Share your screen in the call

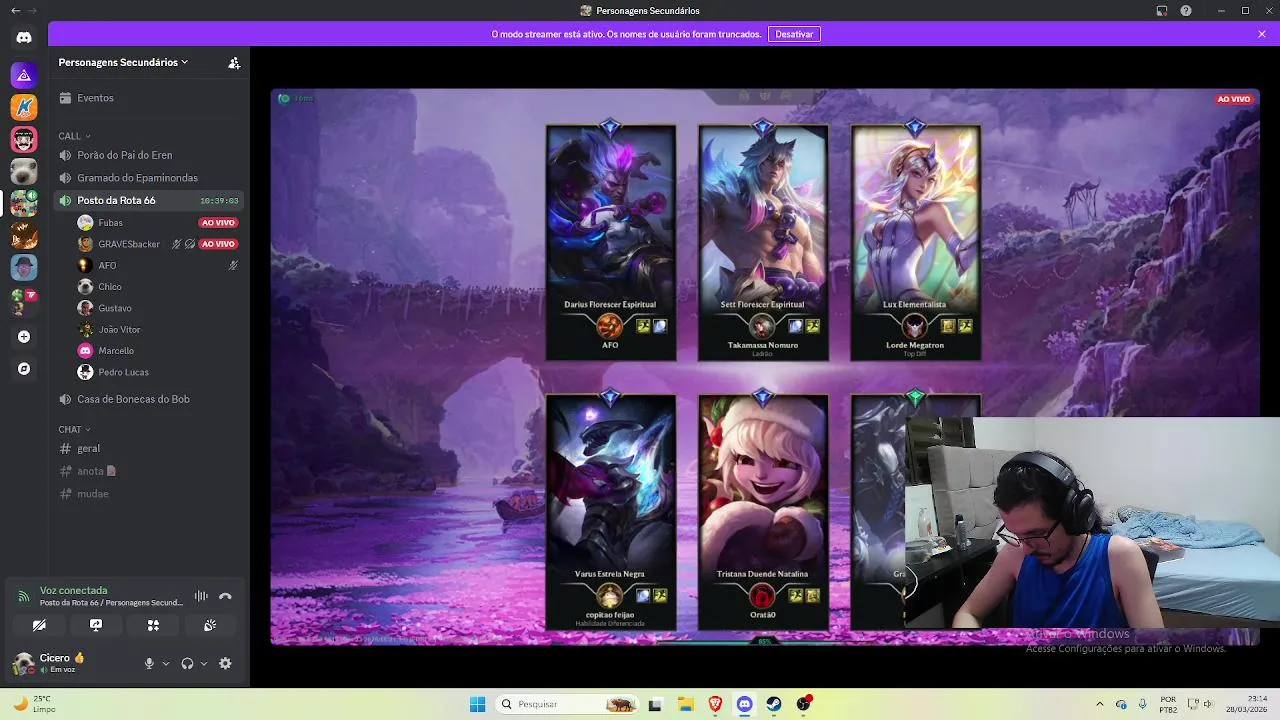click(96, 625)
